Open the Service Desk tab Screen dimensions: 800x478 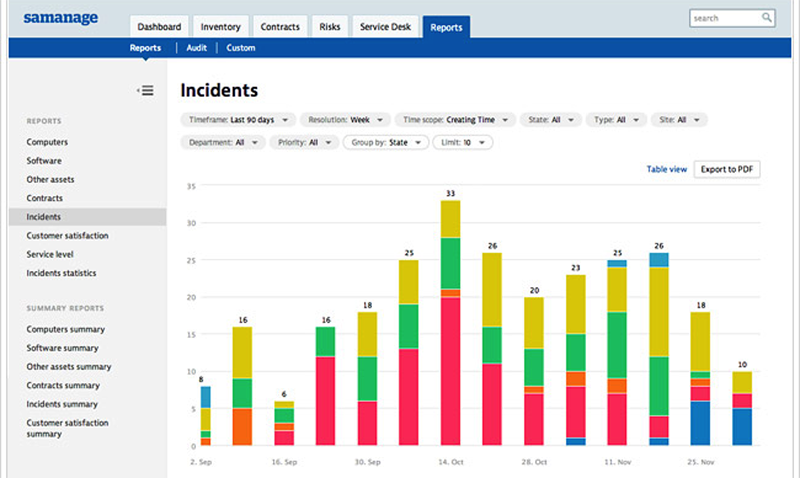385,27
